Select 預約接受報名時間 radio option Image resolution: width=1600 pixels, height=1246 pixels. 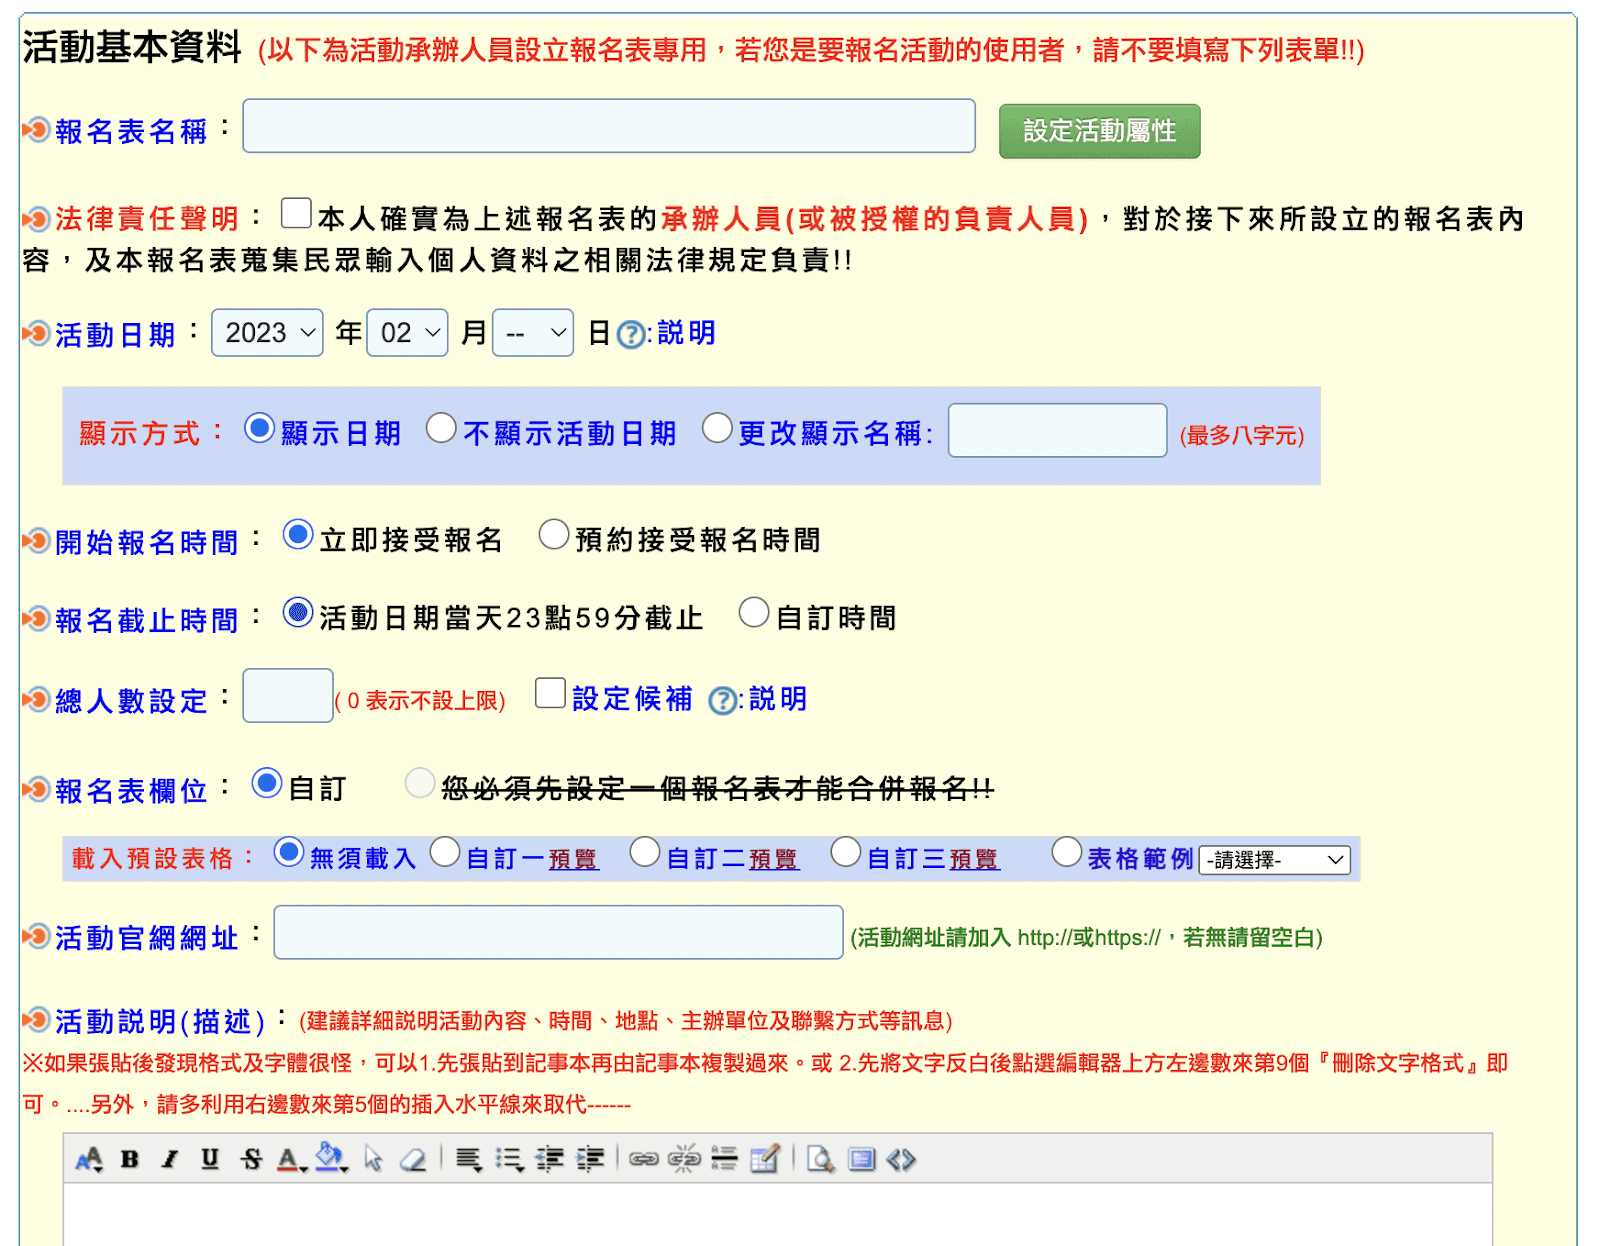pyautogui.click(x=554, y=535)
